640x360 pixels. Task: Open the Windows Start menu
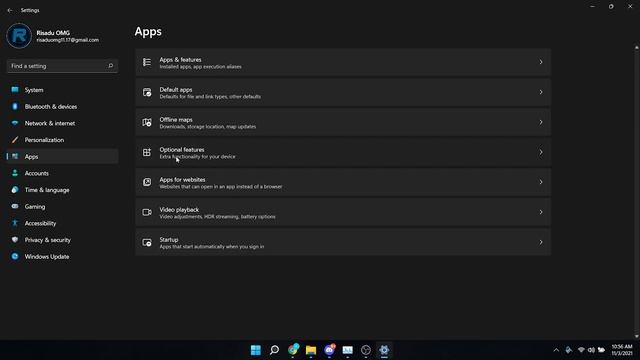(256, 350)
